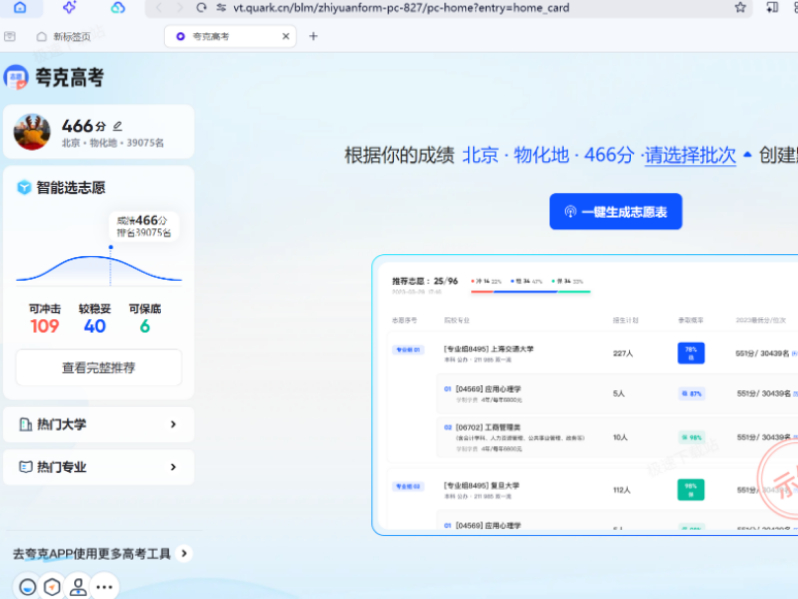The image size is (798, 599).
Task: Click the triangle arrow after 请选择批次
Action: [747, 154]
